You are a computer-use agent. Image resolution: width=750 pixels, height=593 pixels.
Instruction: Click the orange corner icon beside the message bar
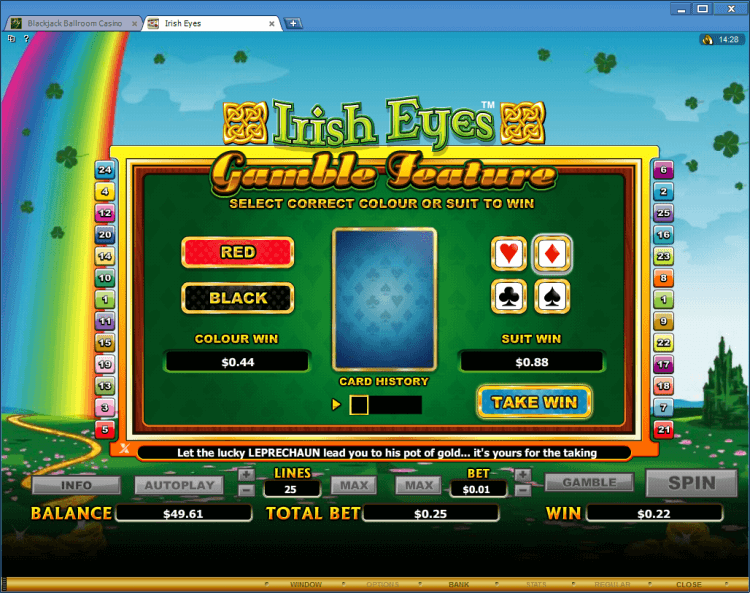[124, 448]
